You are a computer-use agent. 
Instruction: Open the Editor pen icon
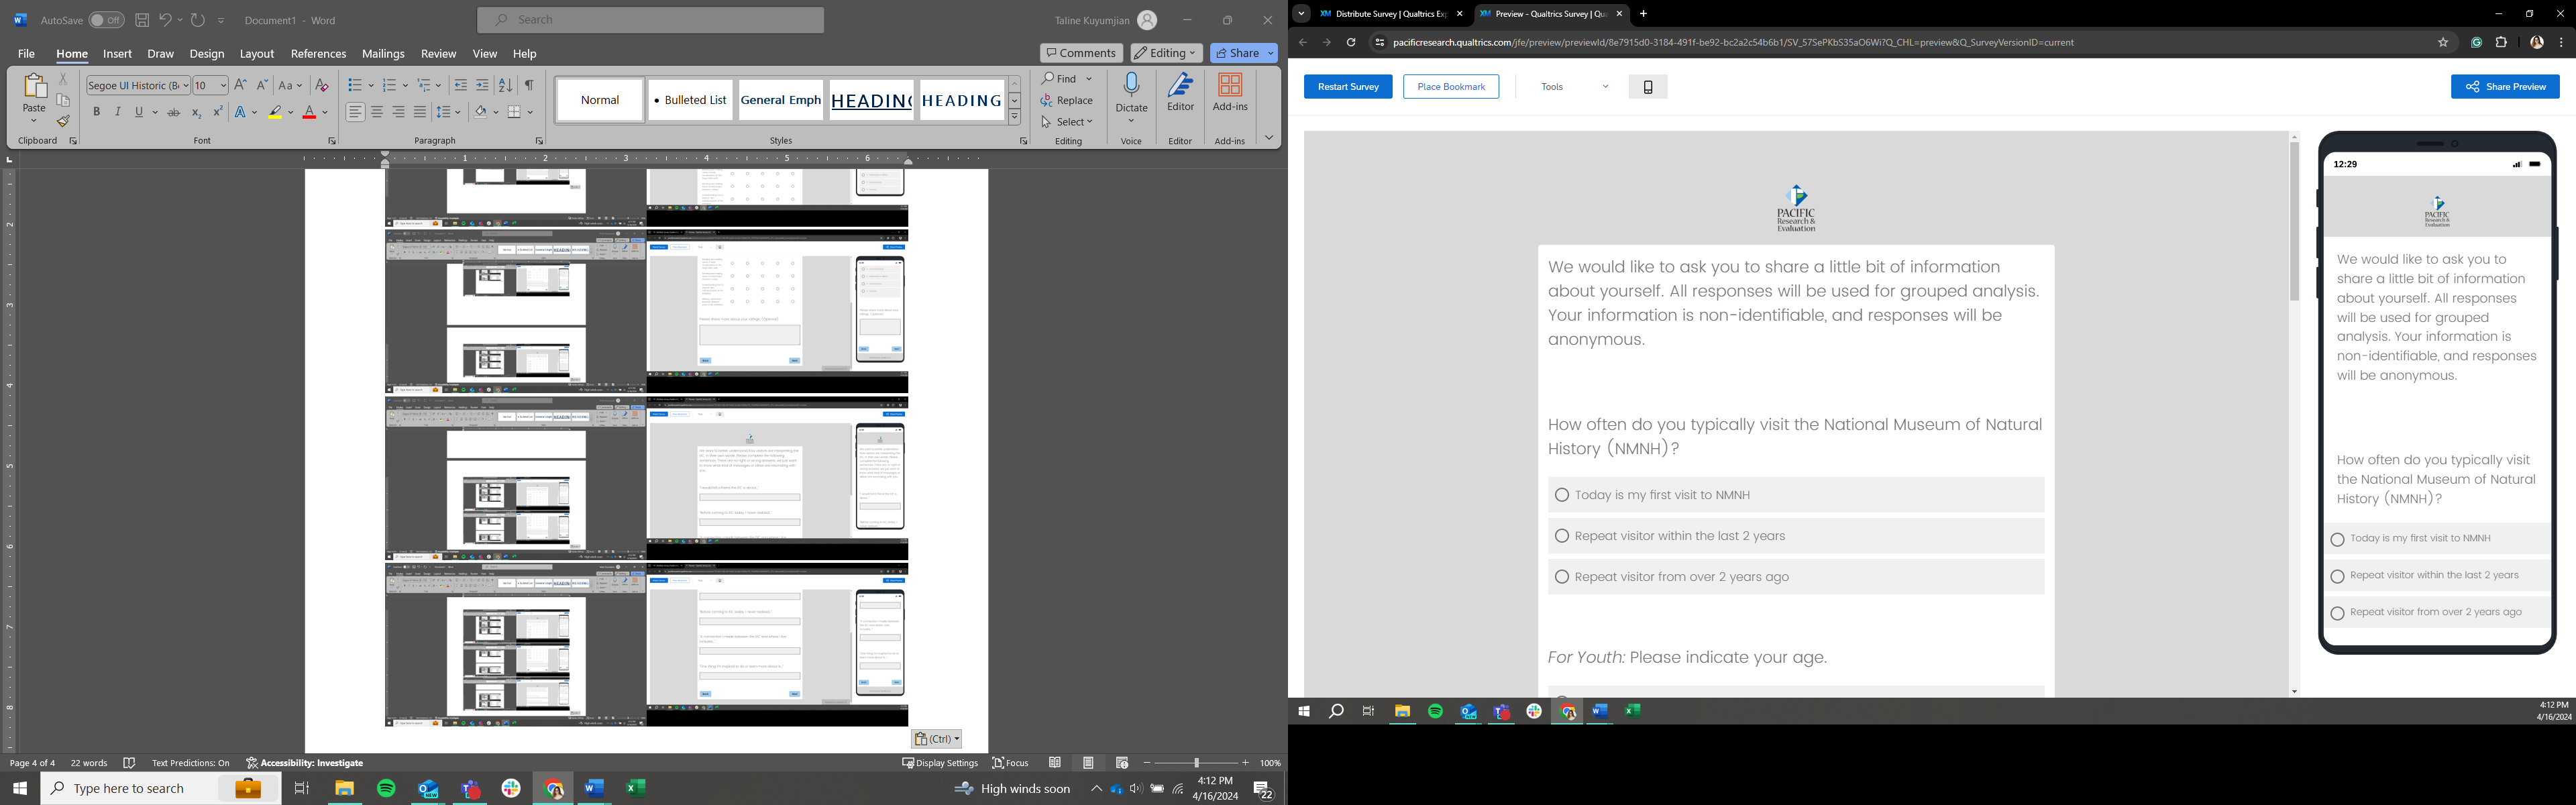click(1180, 86)
